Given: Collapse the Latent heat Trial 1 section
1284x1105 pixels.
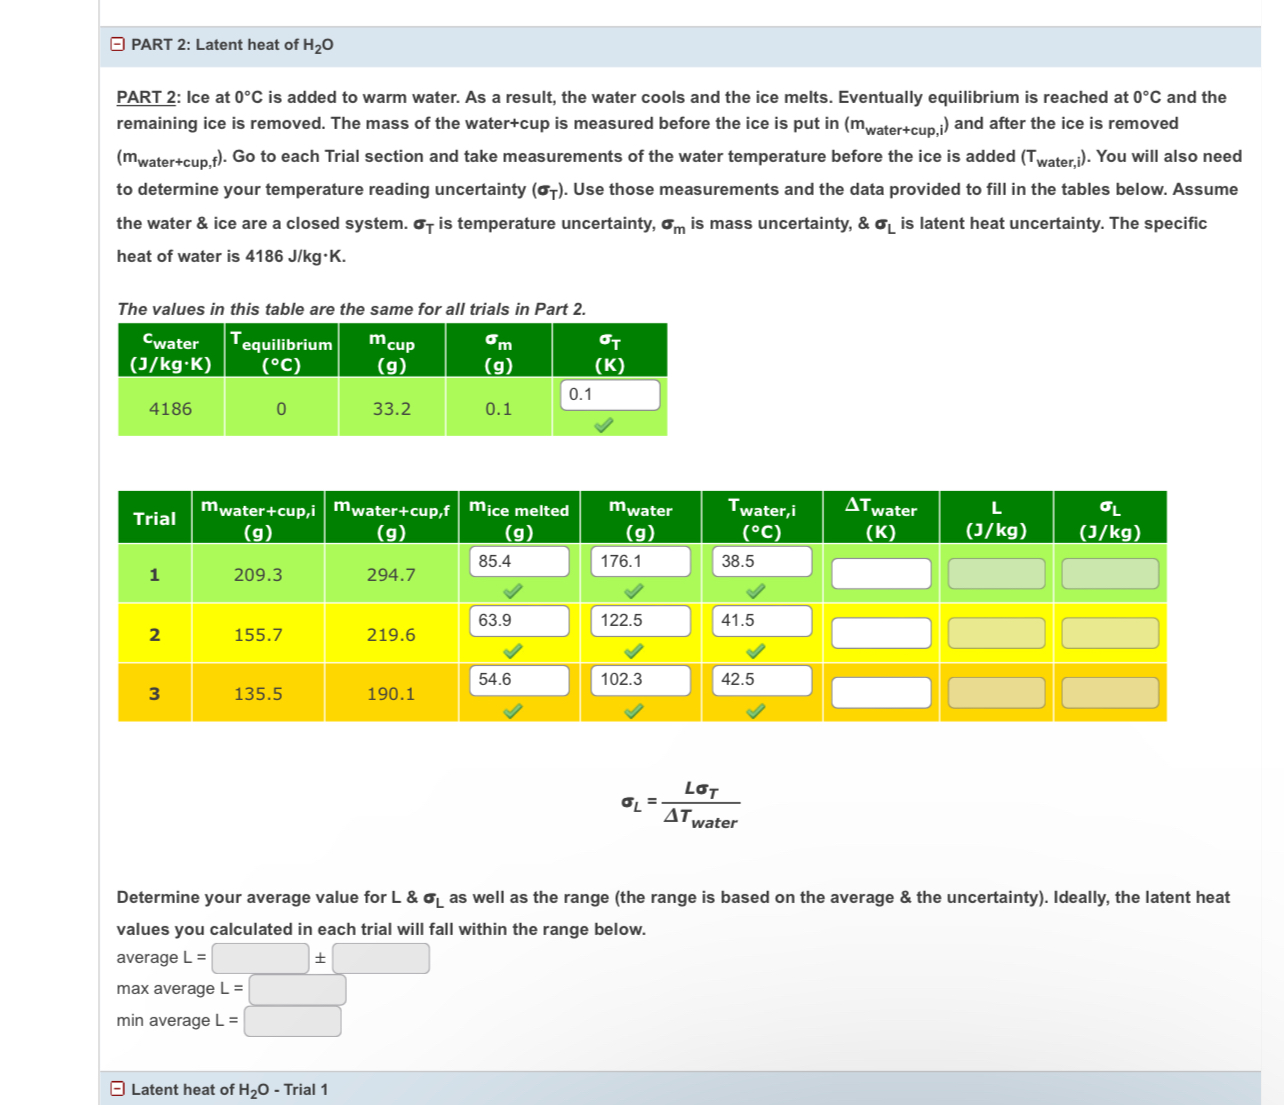Looking at the screenshot, I should click(x=117, y=1089).
